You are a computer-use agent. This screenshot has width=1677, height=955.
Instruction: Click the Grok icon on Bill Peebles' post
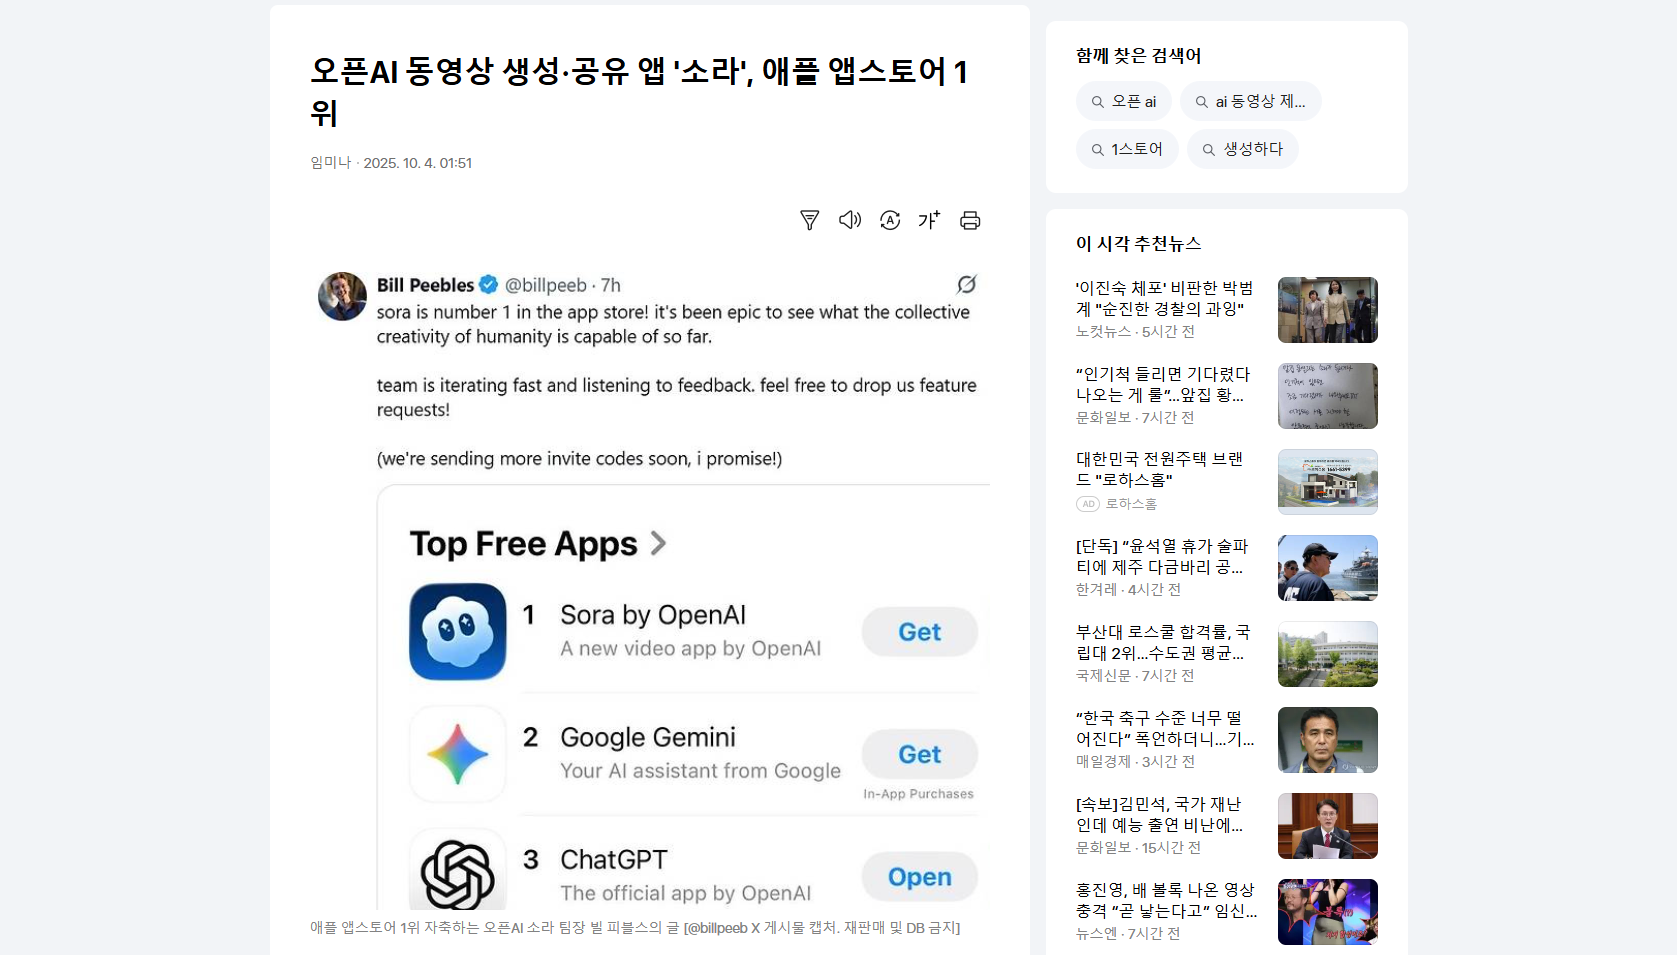click(966, 285)
